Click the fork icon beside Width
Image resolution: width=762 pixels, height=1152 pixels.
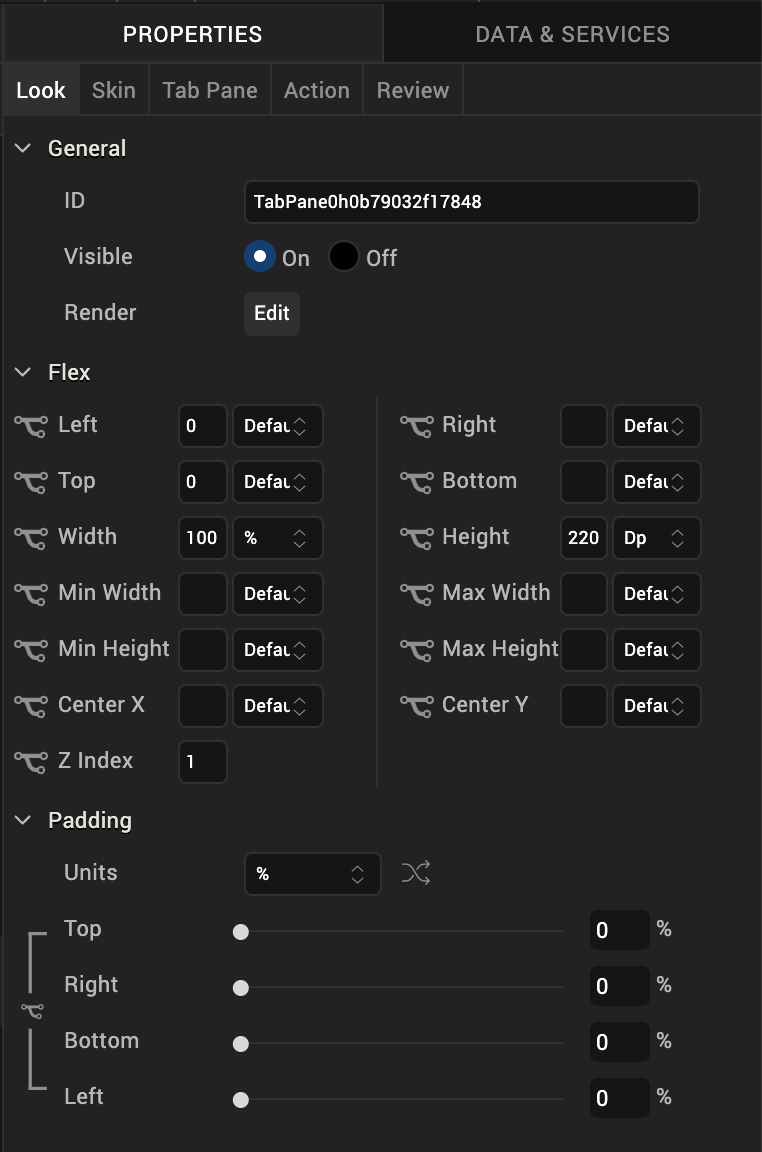(30, 538)
